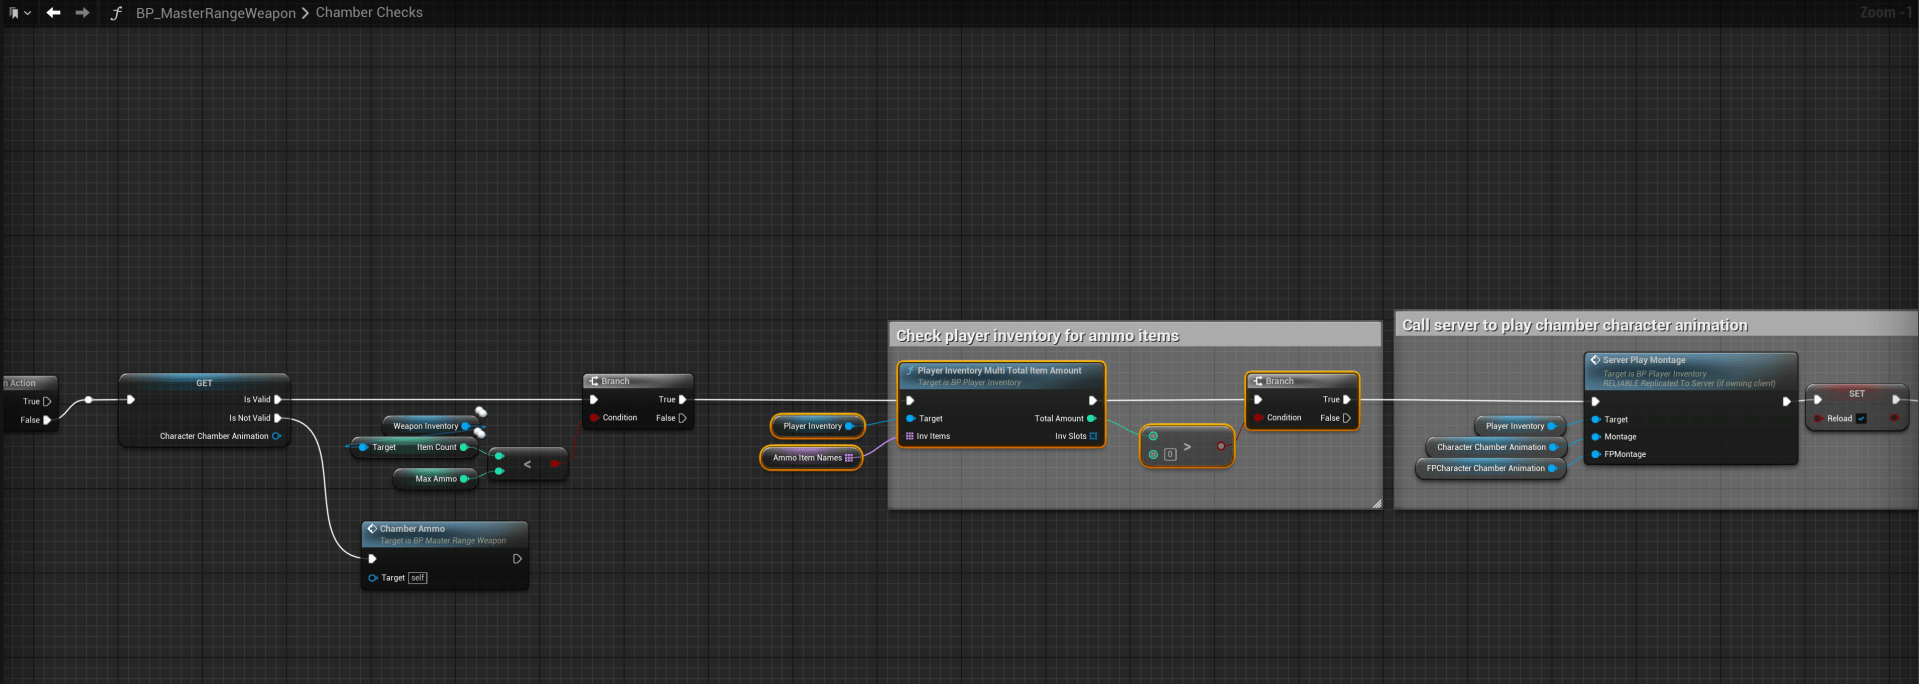Select the Chamber Checks breadcrumb
1919x684 pixels.
[x=369, y=13]
